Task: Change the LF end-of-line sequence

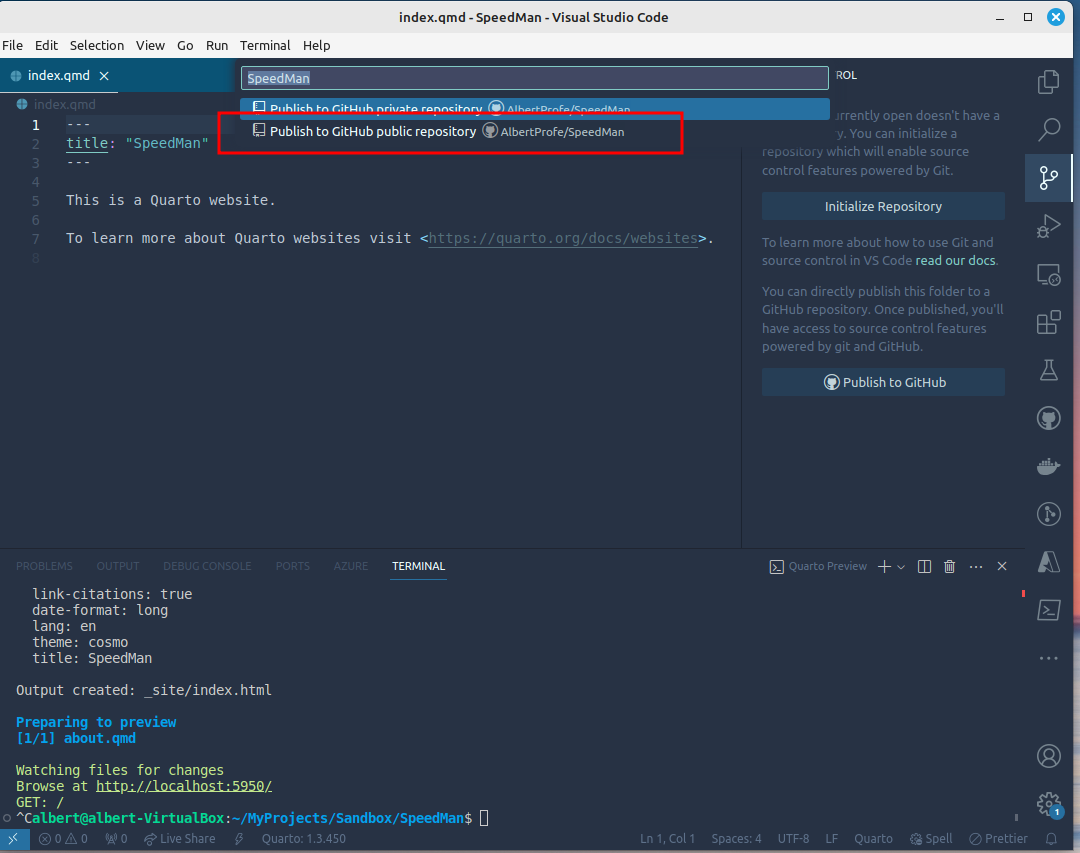Action: coord(832,839)
